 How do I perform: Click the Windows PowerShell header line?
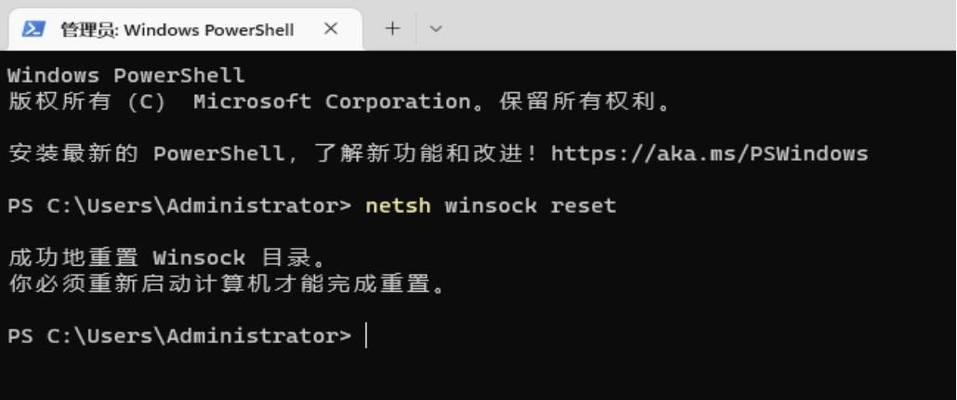(x=126, y=75)
